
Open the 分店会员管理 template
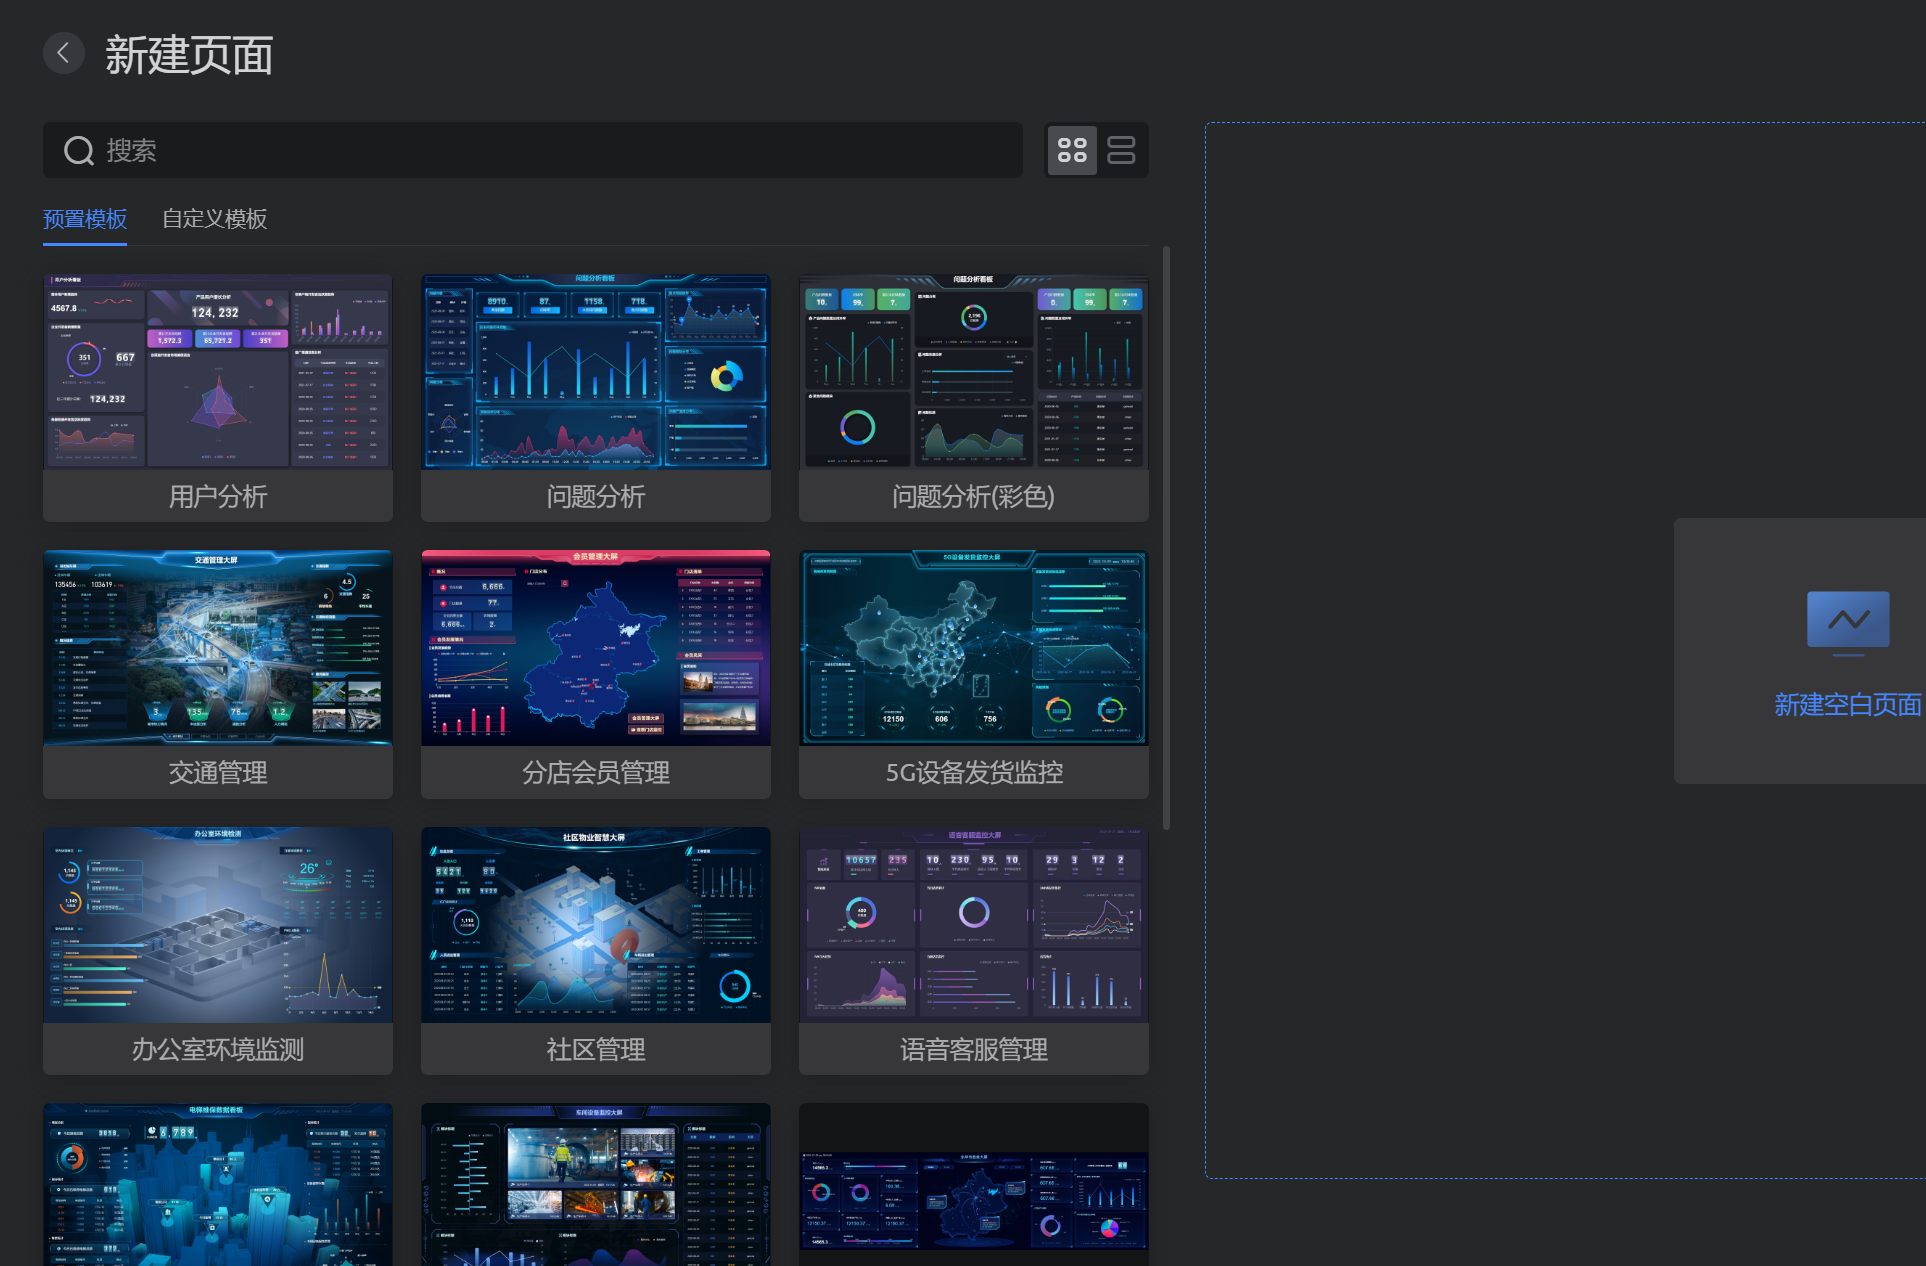pyautogui.click(x=596, y=648)
